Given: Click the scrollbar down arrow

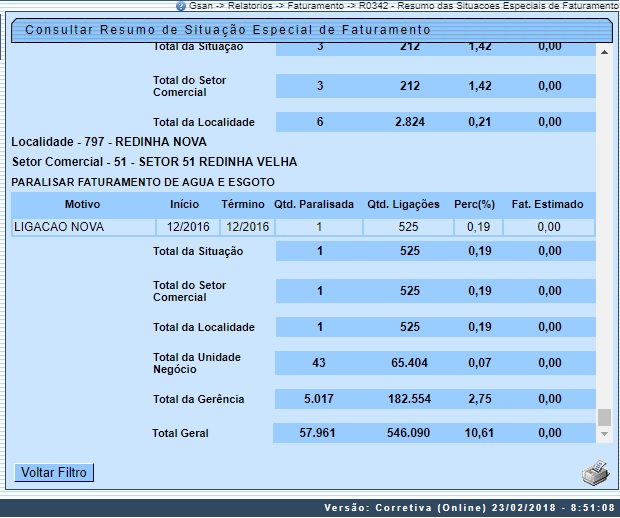Looking at the screenshot, I should pos(604,434).
